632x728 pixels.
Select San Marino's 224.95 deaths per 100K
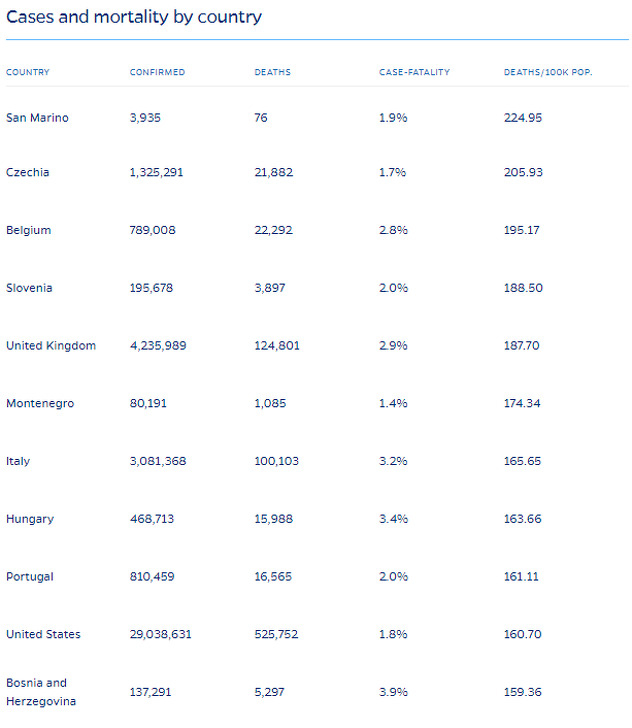point(523,118)
